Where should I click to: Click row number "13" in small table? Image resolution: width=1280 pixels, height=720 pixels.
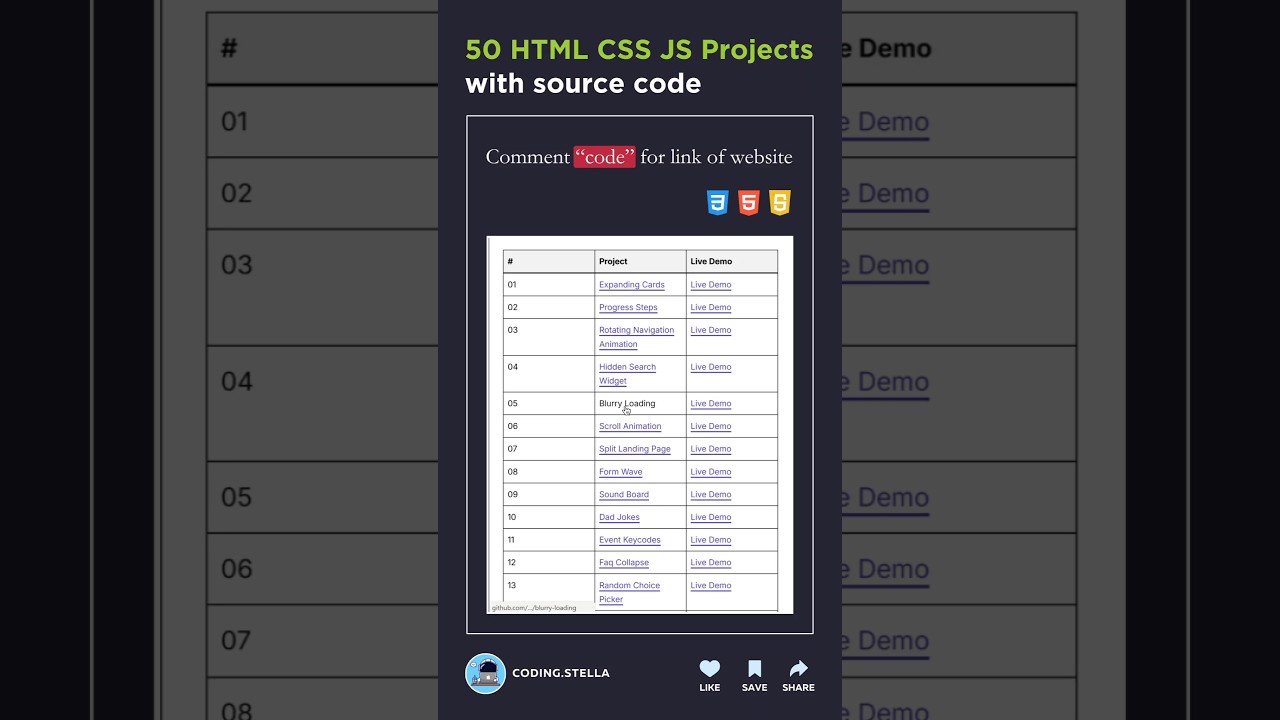(512, 586)
